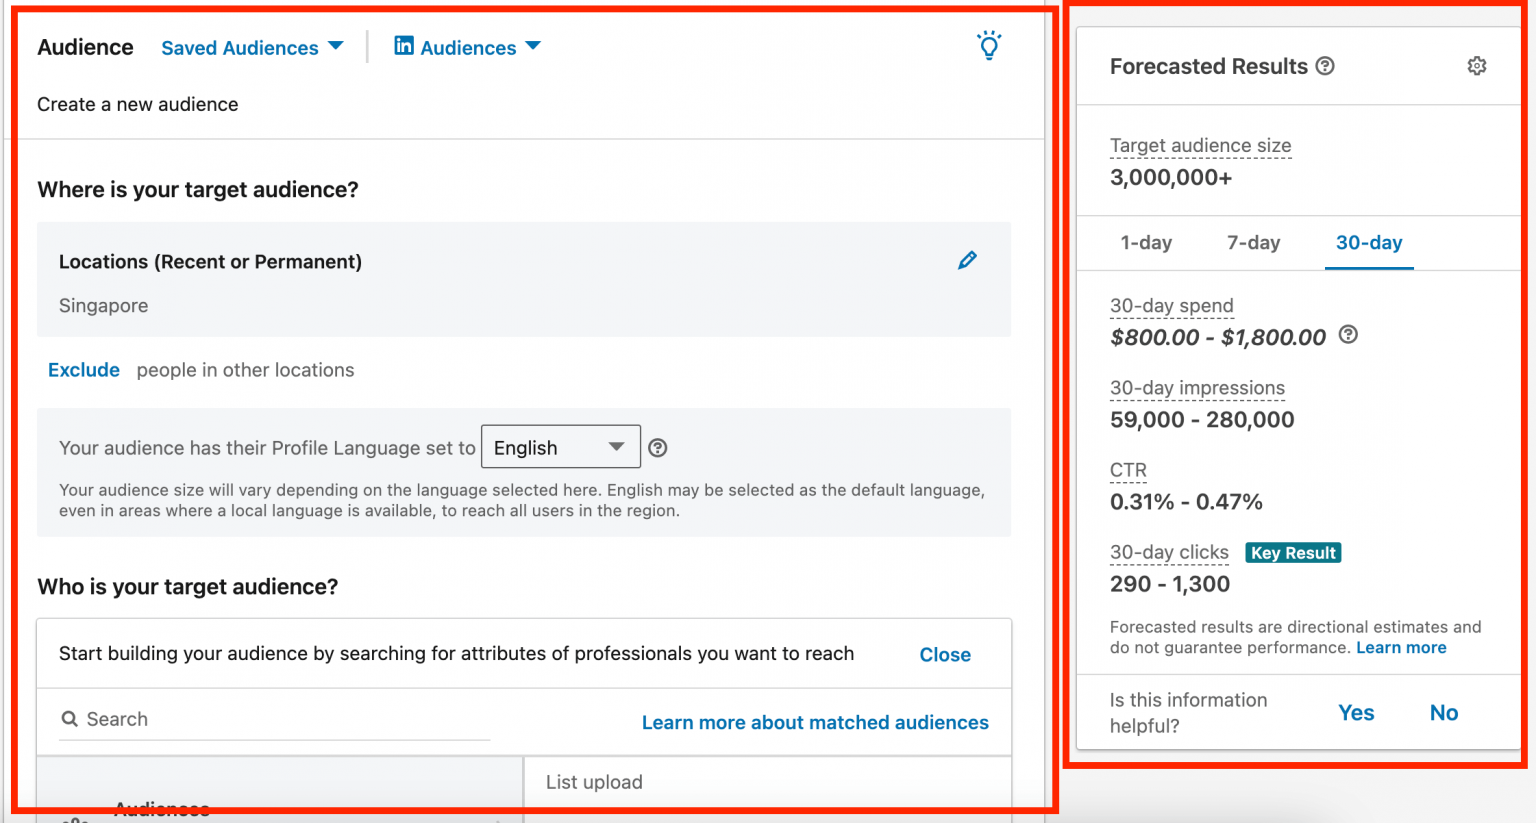This screenshot has height=823, width=1536.
Task: Open Forecasted Results settings gear
Action: (1477, 65)
